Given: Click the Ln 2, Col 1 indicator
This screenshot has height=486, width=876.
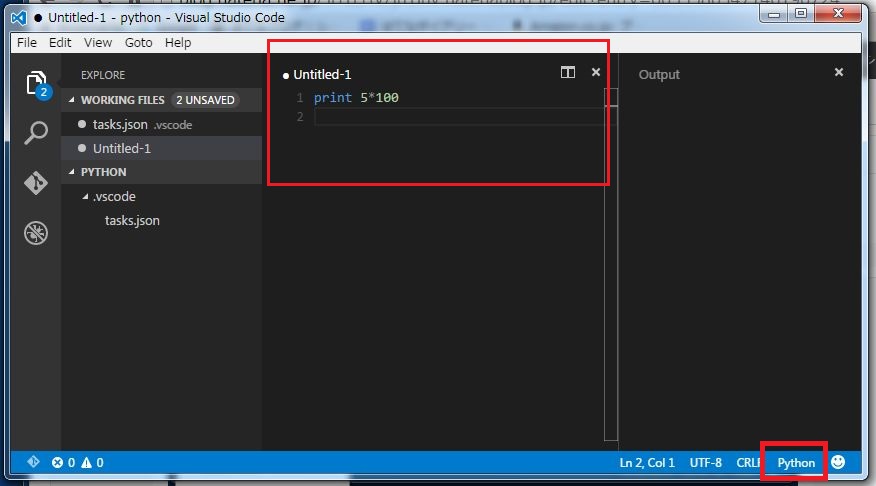Looking at the screenshot, I should [x=647, y=463].
